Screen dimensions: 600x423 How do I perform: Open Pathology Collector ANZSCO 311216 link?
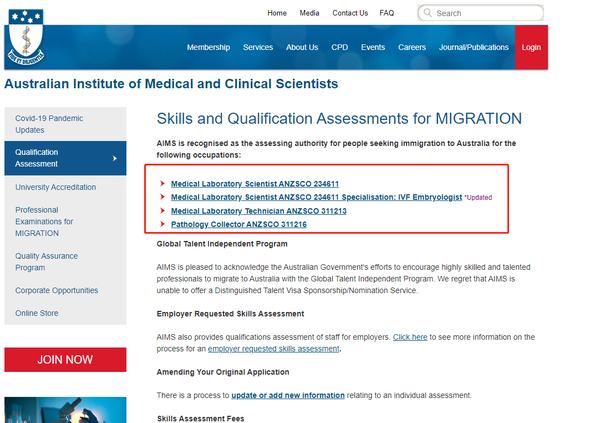click(239, 224)
